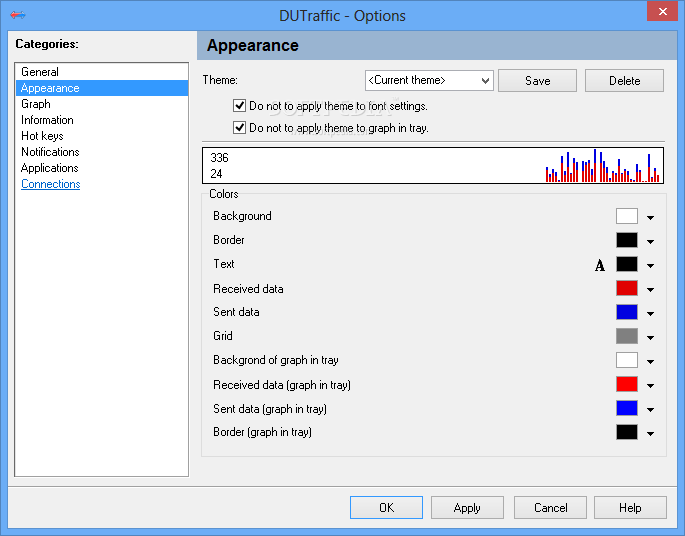
Task: Click the gray Grid color swatch
Action: click(626, 336)
